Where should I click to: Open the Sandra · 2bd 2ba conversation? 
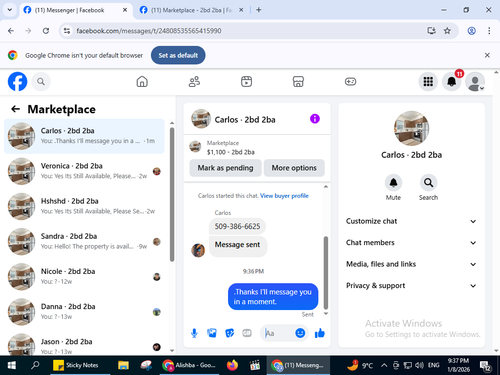click(84, 241)
